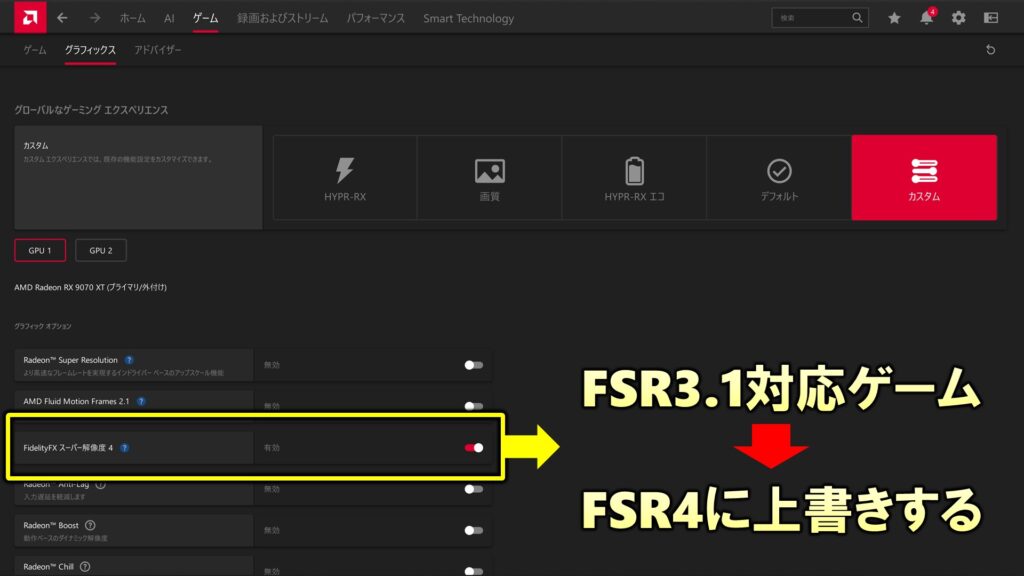
Task: Click the グラフィック オプション heading
Action: [x=43, y=326]
